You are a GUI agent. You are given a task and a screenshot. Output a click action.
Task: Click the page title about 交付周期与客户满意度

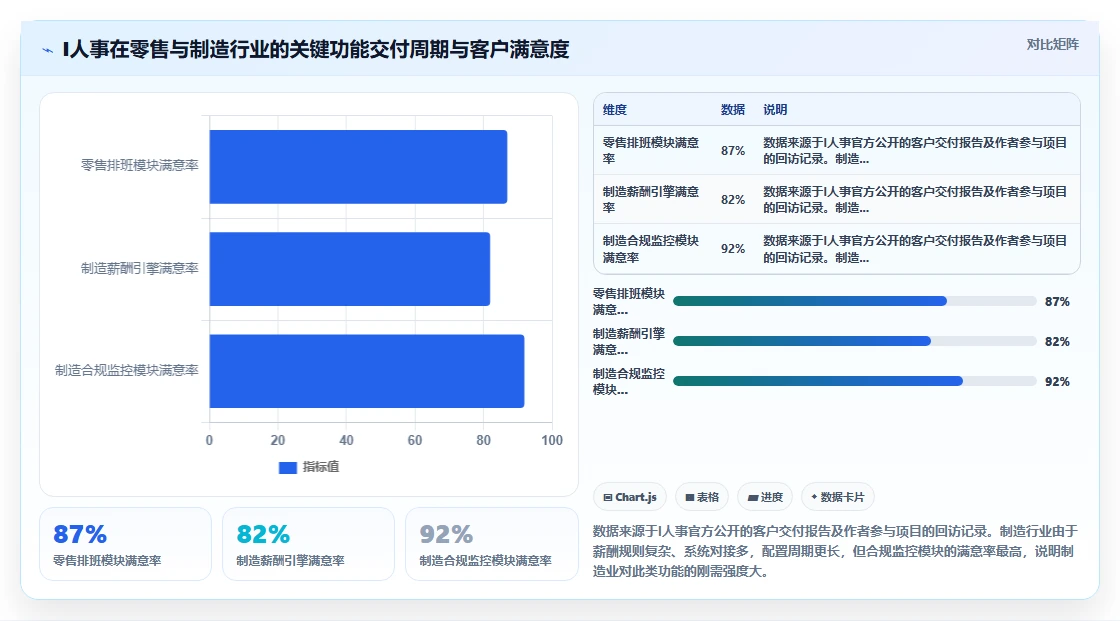click(x=316, y=50)
